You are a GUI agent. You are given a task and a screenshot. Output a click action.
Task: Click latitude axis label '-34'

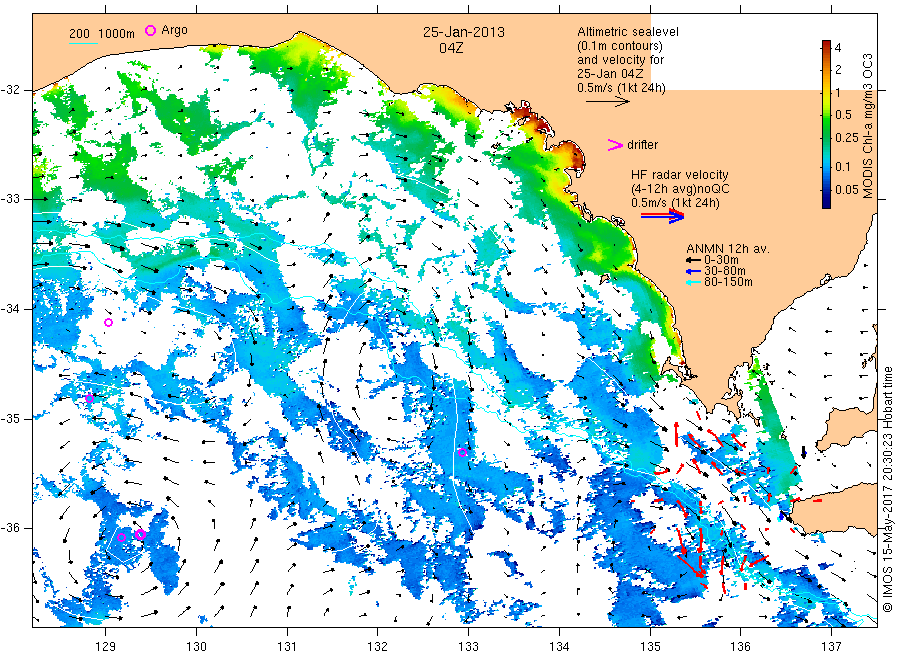click(x=12, y=309)
